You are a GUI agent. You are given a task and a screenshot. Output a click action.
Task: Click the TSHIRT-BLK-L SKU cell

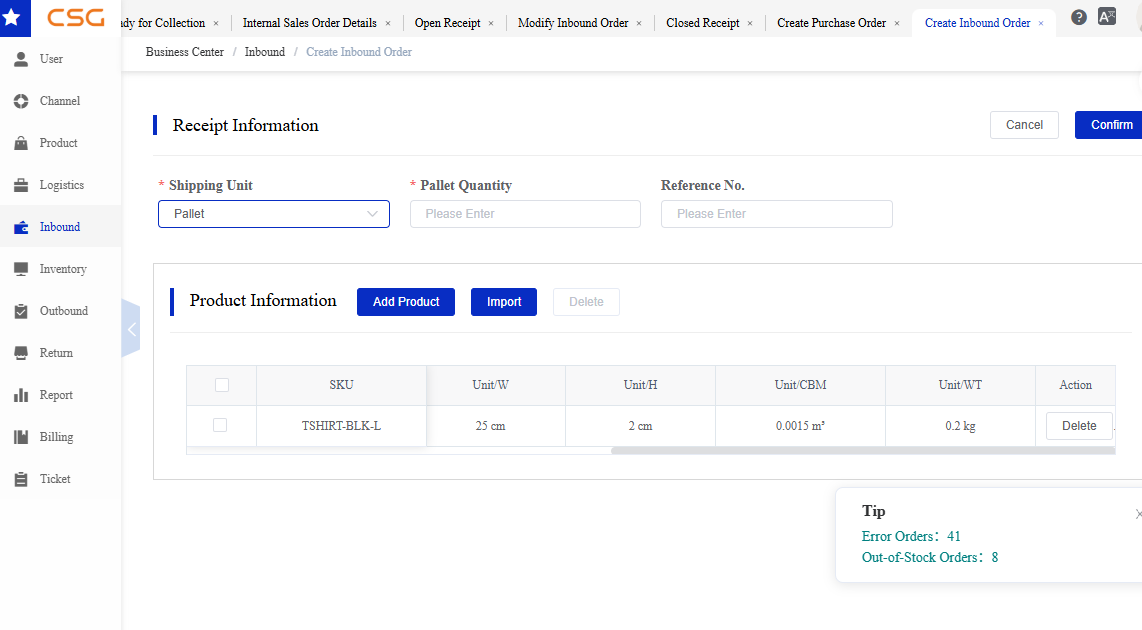341,426
